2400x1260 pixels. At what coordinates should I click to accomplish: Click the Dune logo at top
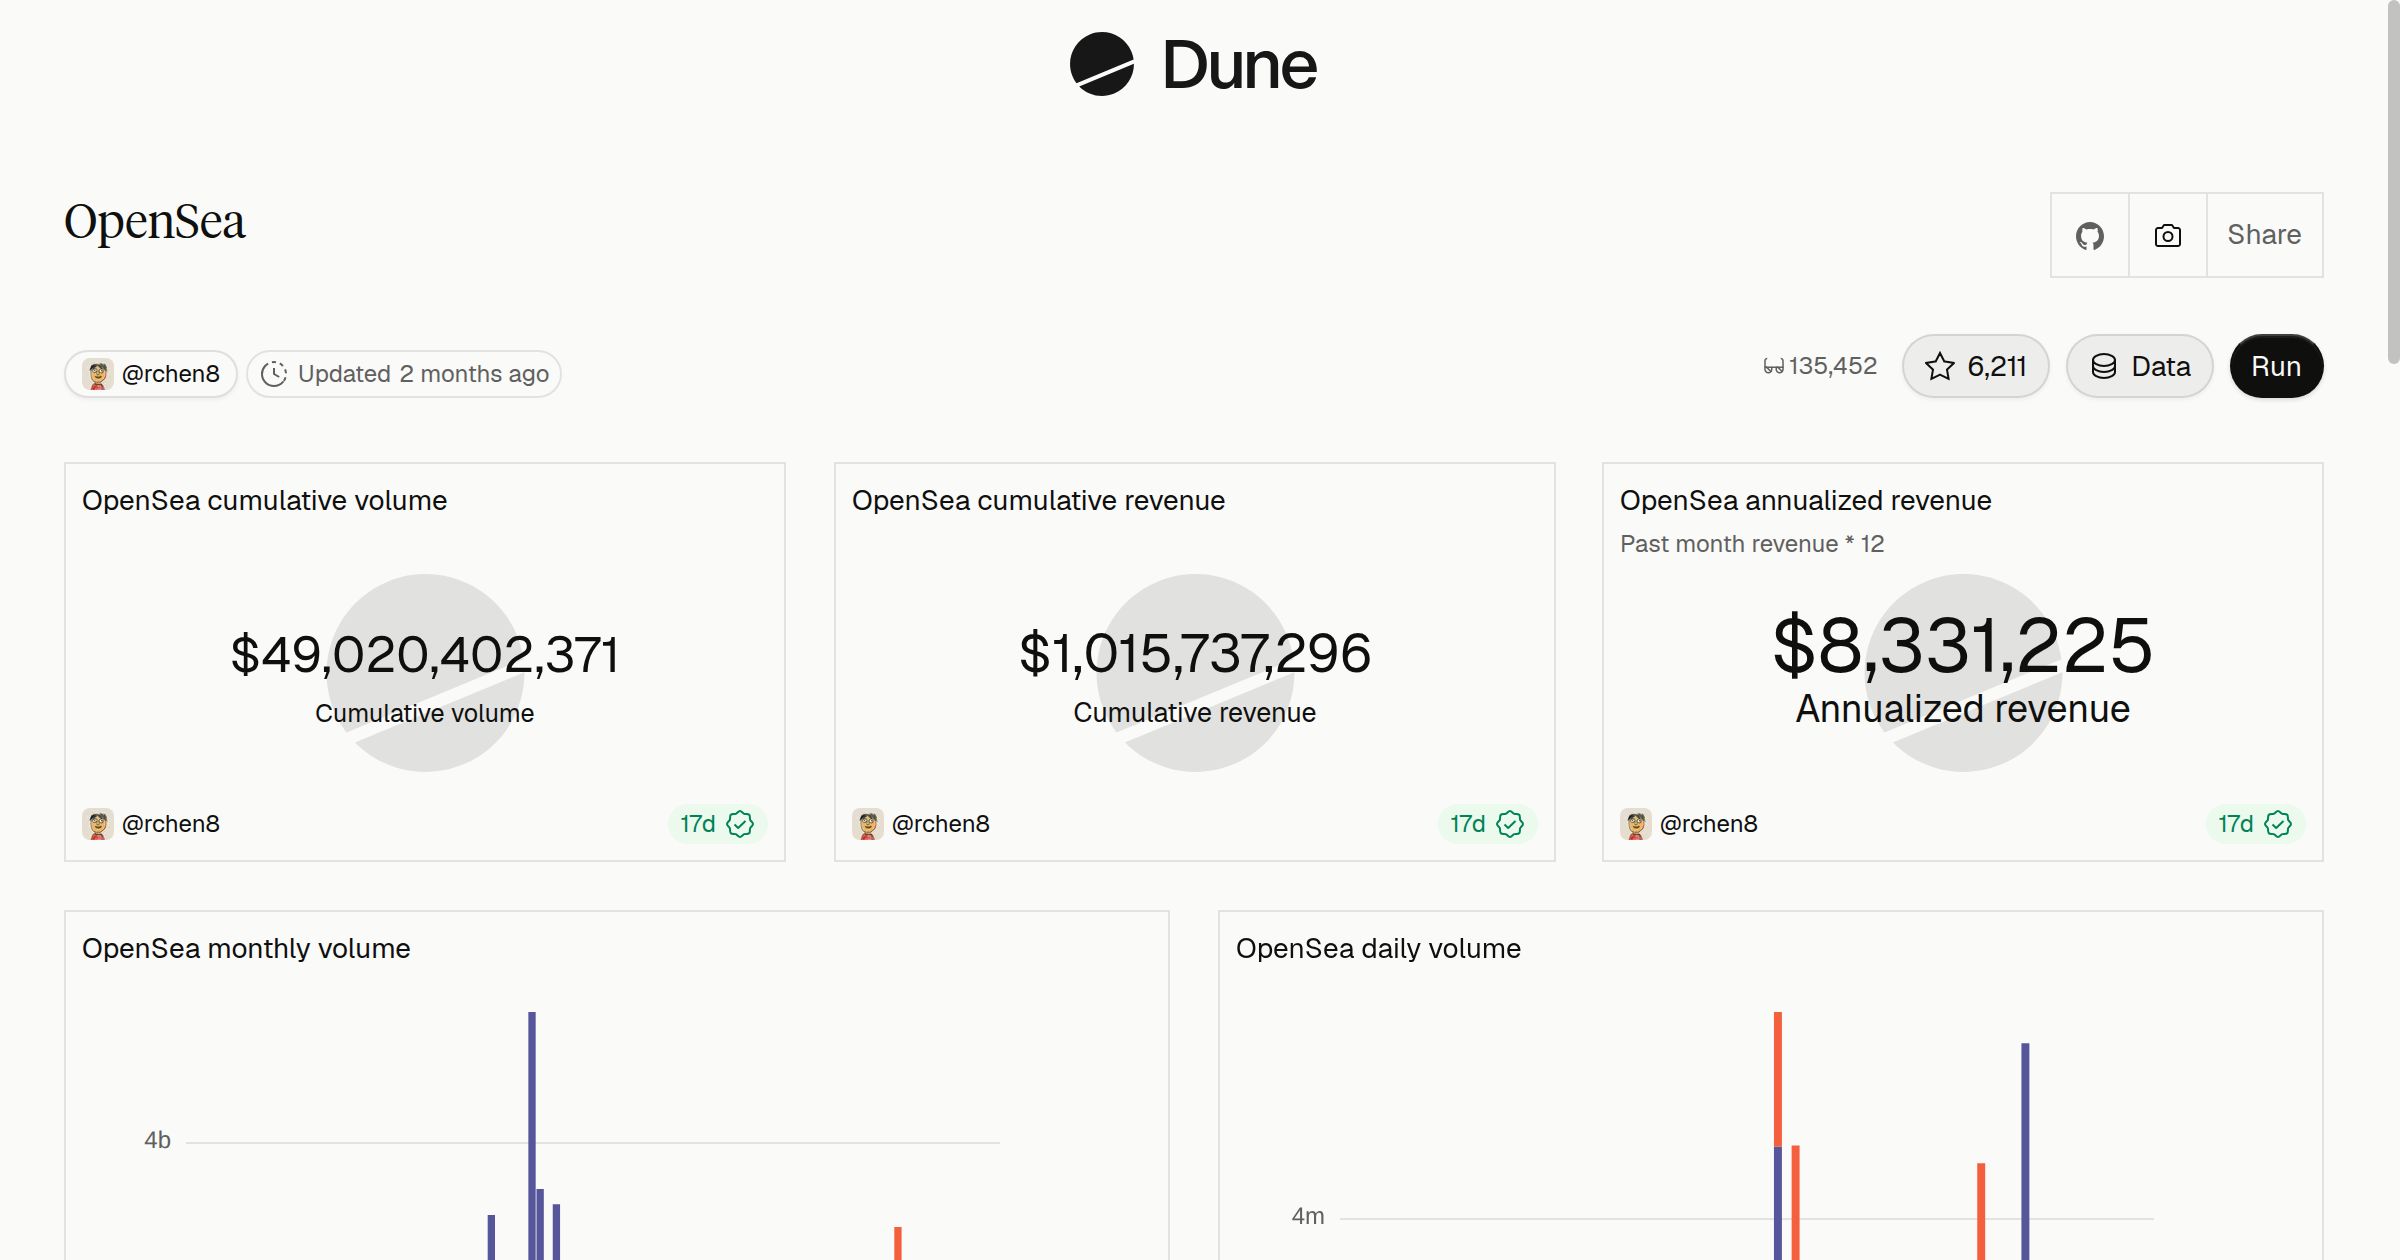1193,65
